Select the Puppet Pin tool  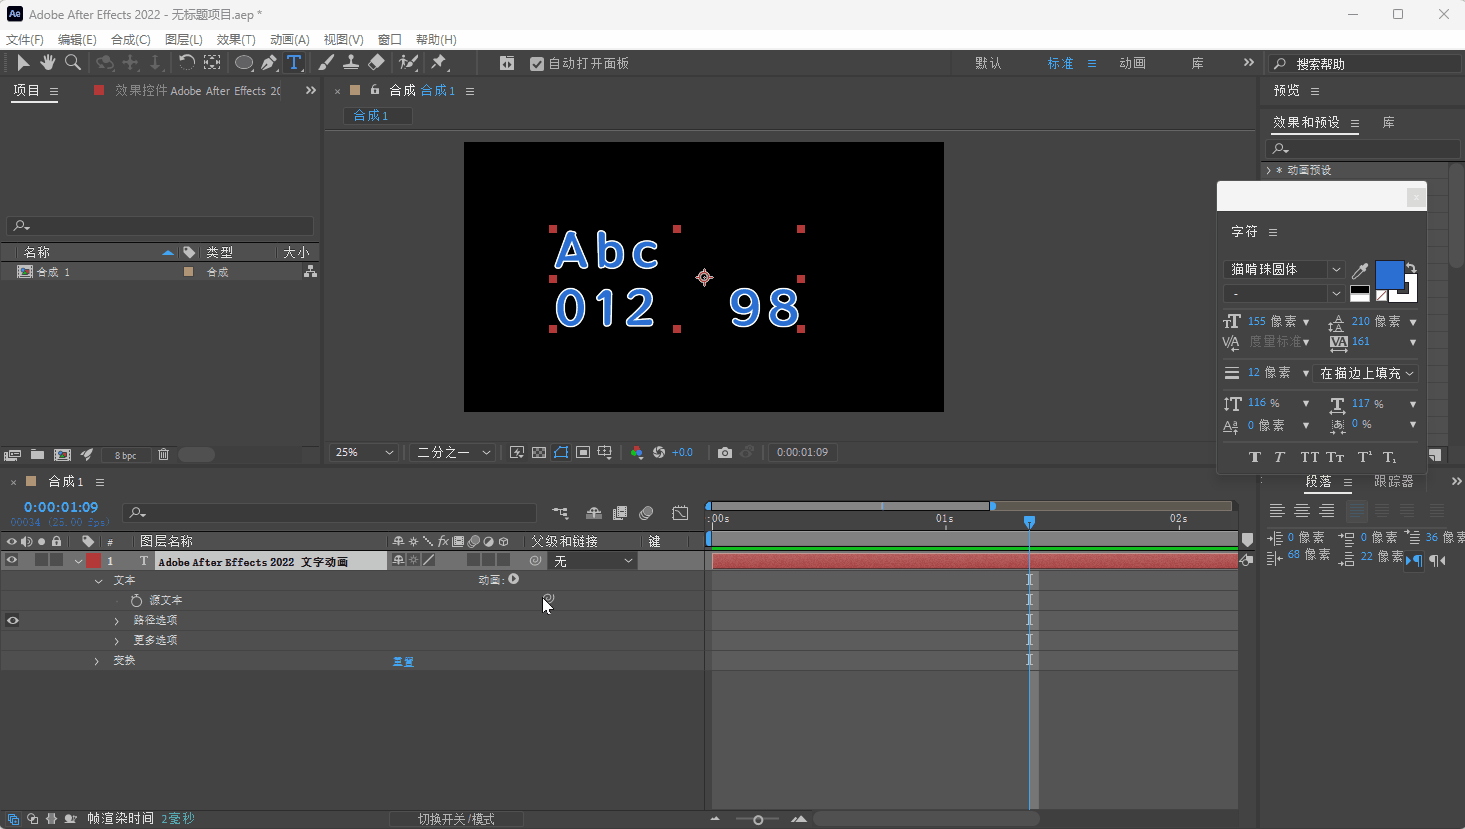coord(439,63)
